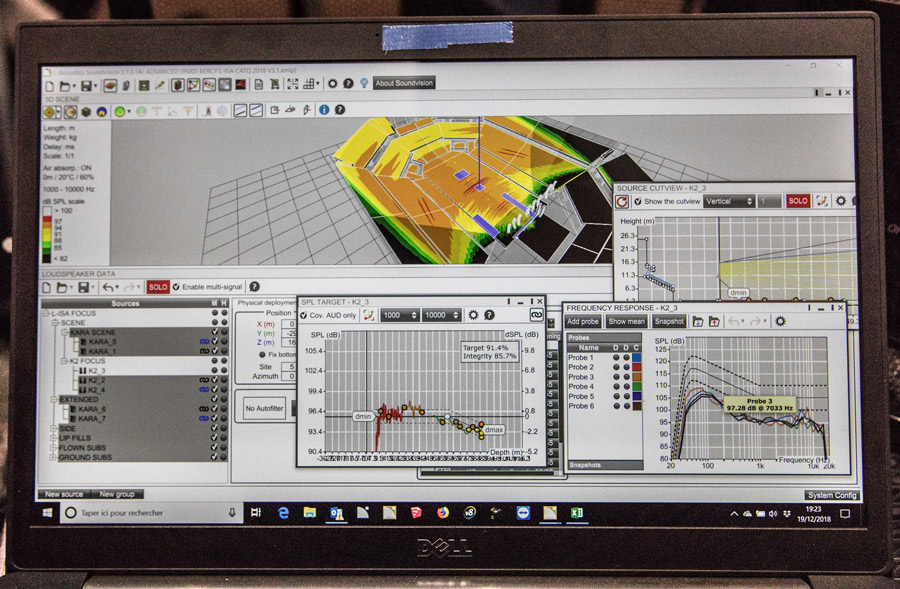900x589 pixels.
Task: Toggle the mute checkbox for KARA SCENE
Action: (215, 332)
